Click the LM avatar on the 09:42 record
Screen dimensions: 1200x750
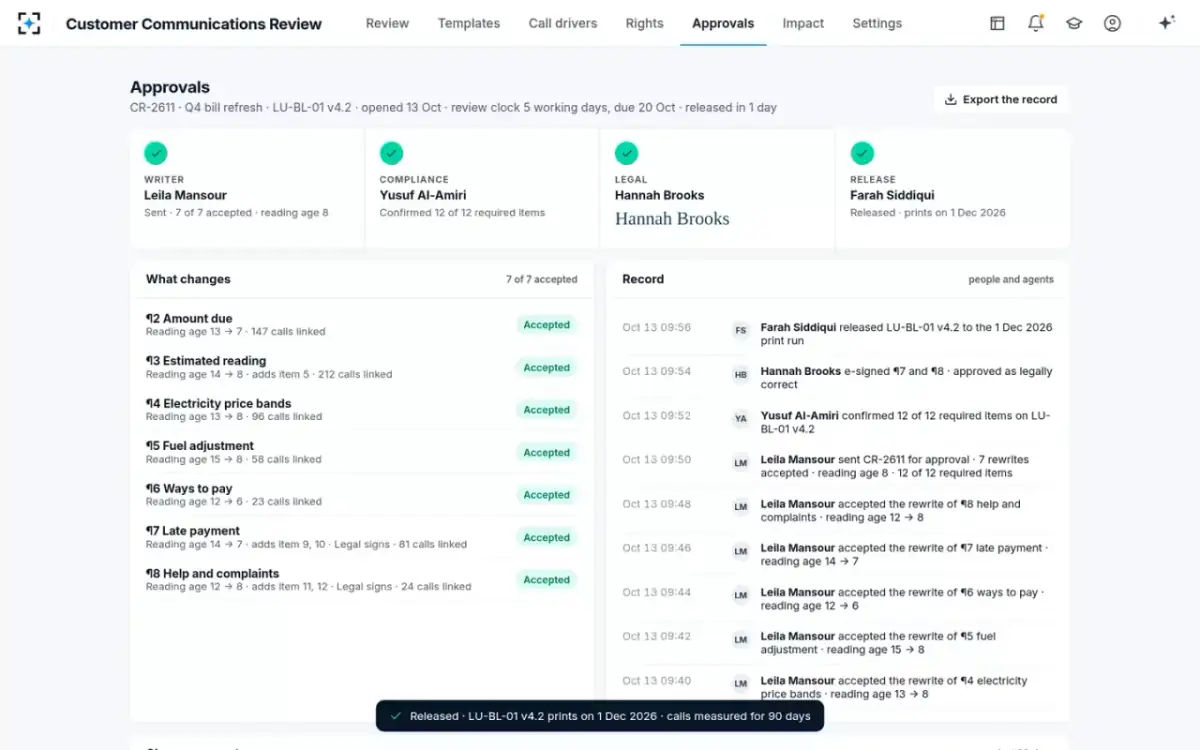tap(741, 639)
